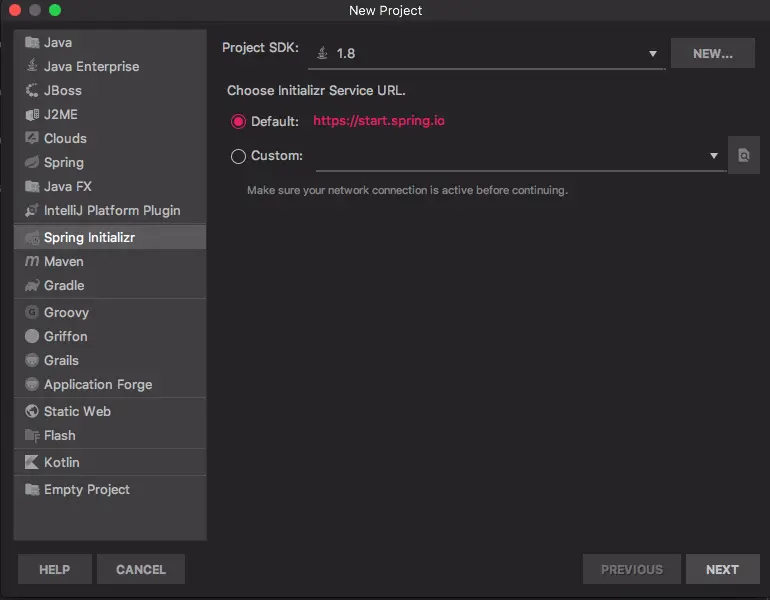Select Maven in project type list

pyautogui.click(x=110, y=261)
